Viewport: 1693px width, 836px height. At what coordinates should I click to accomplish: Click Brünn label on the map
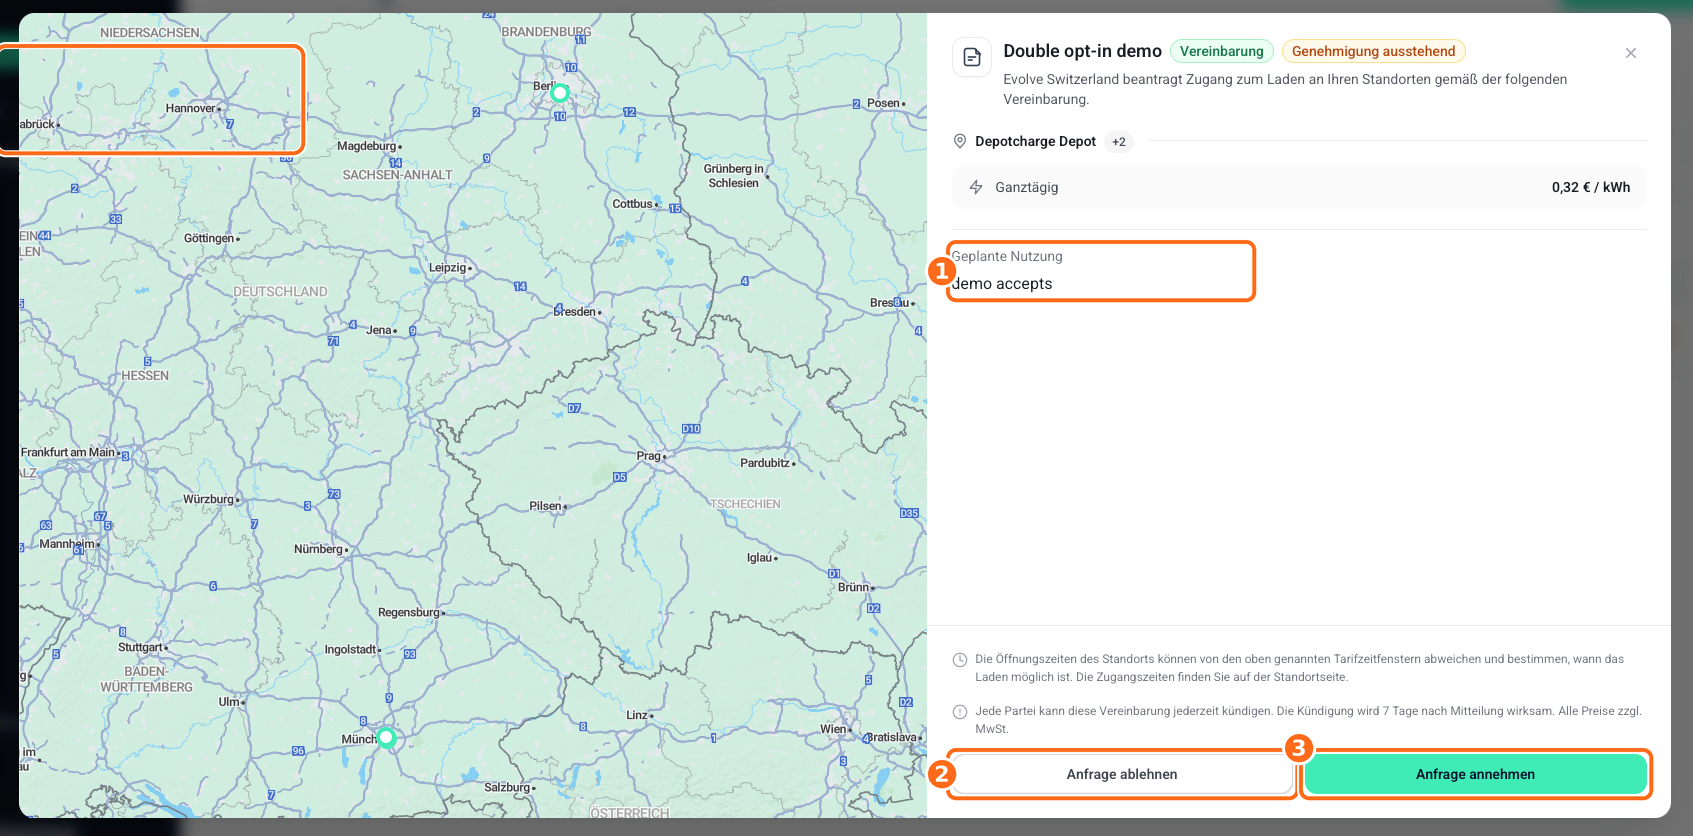coord(853,587)
